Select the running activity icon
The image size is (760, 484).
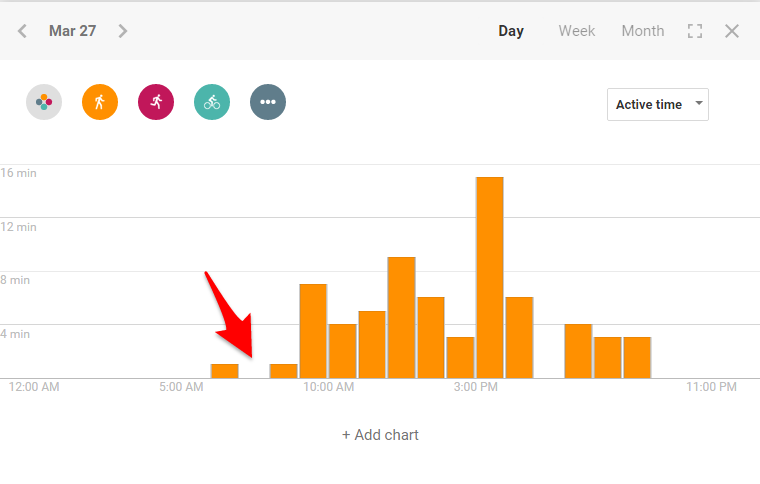pyautogui.click(x=156, y=101)
